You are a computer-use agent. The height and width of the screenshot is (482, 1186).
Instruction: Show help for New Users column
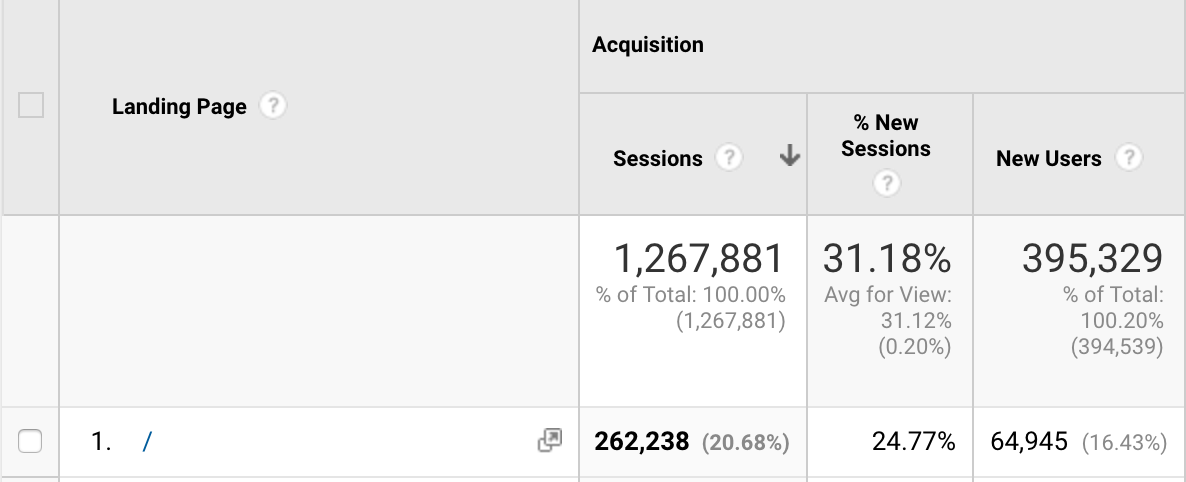pyautogui.click(x=1129, y=158)
